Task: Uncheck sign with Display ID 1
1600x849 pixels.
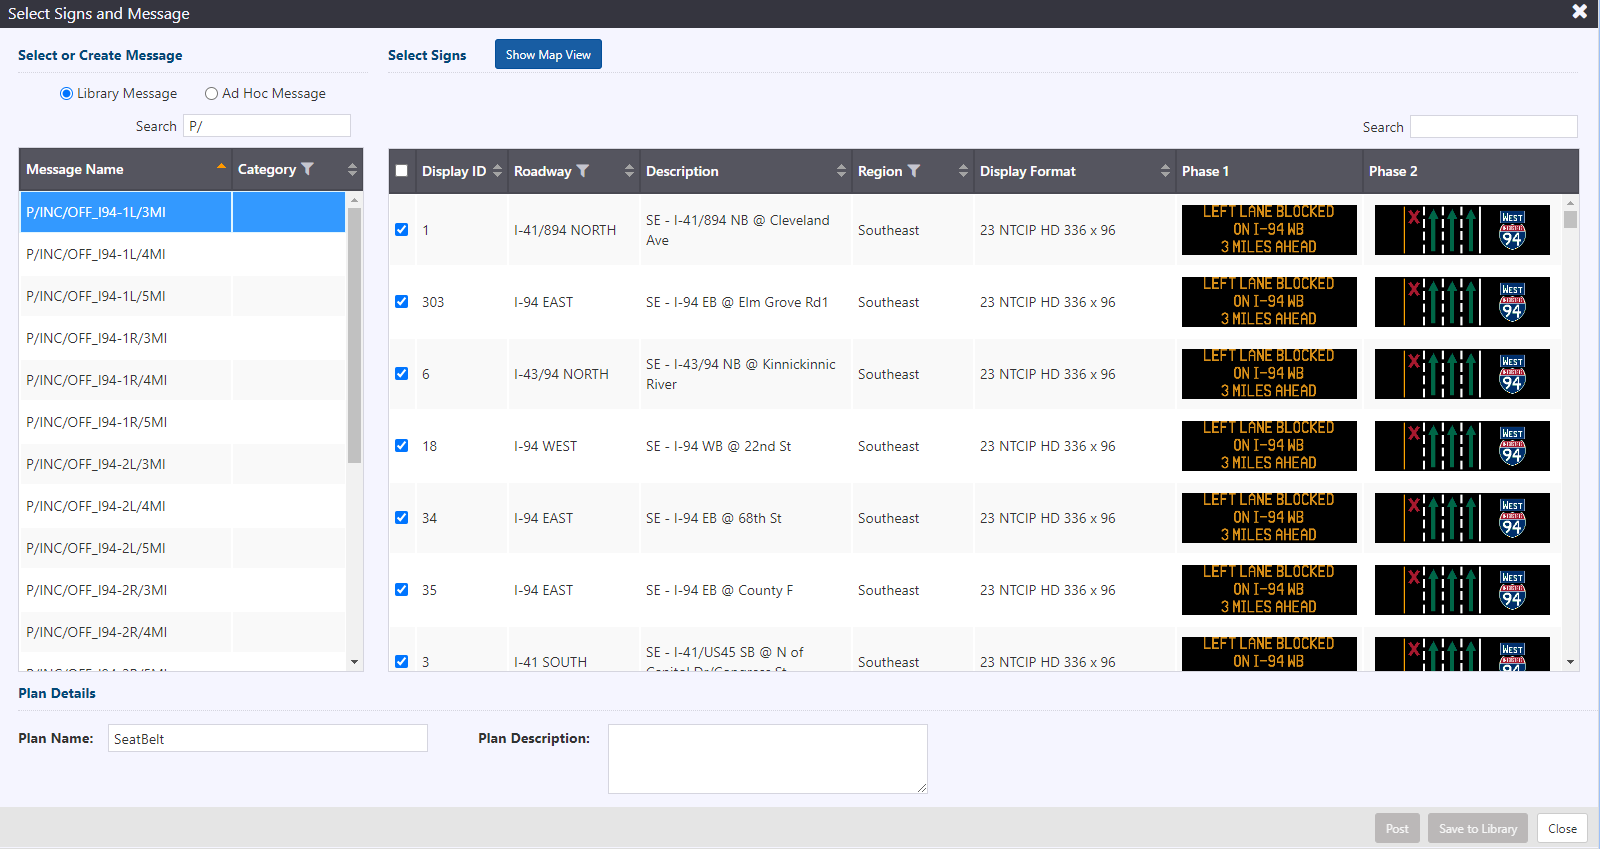Action: pos(402,230)
